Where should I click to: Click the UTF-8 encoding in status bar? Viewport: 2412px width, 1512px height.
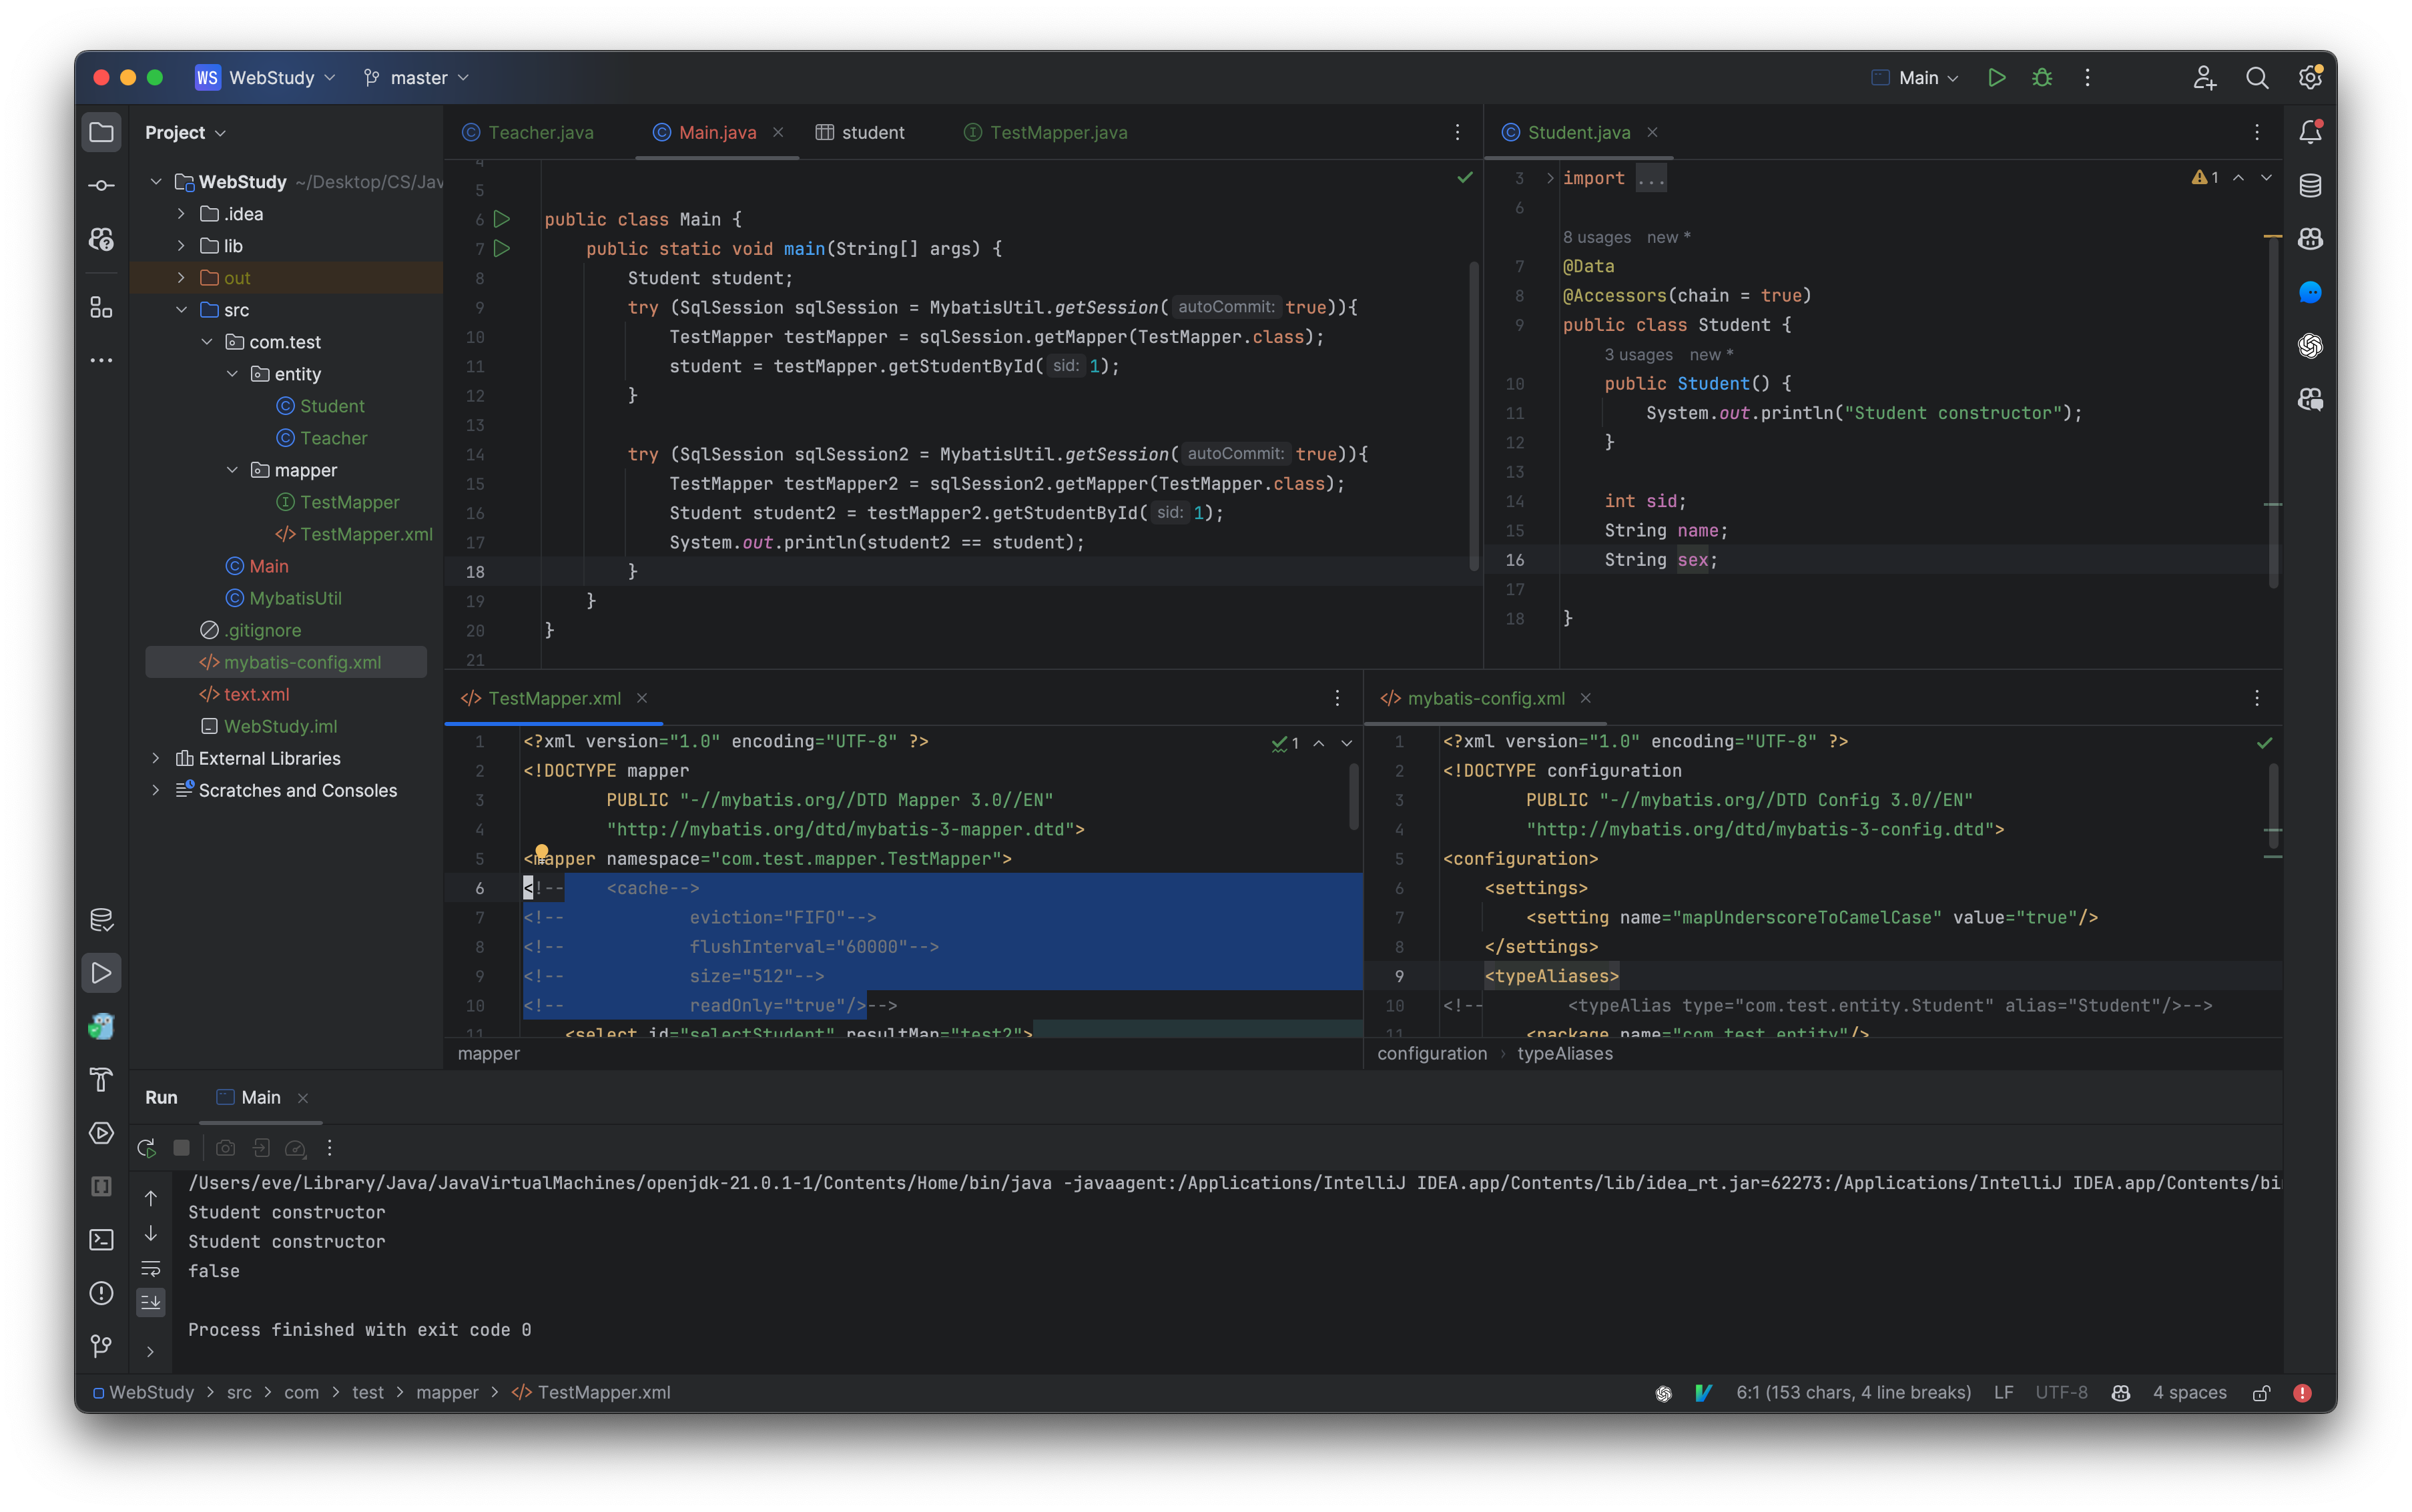[x=2061, y=1393]
